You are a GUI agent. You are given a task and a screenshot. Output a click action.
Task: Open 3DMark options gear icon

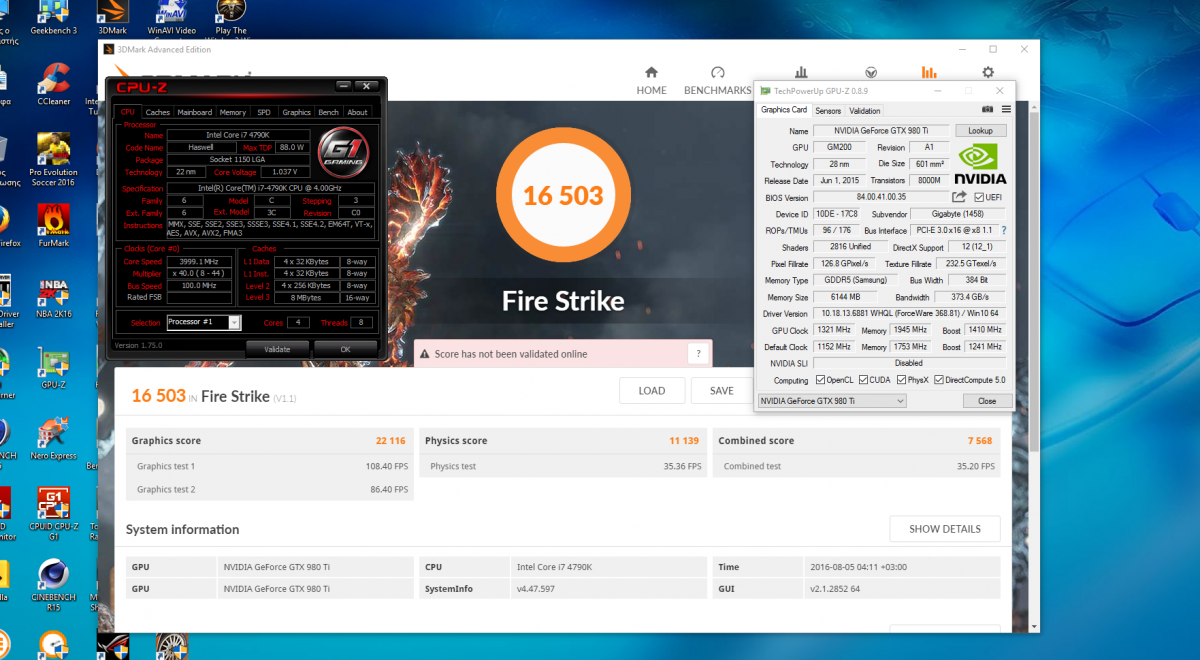pos(988,72)
